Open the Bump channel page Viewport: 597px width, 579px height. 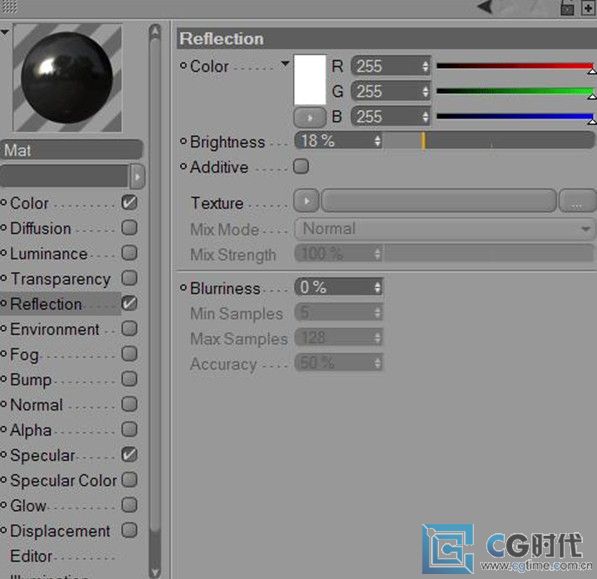click(30, 380)
